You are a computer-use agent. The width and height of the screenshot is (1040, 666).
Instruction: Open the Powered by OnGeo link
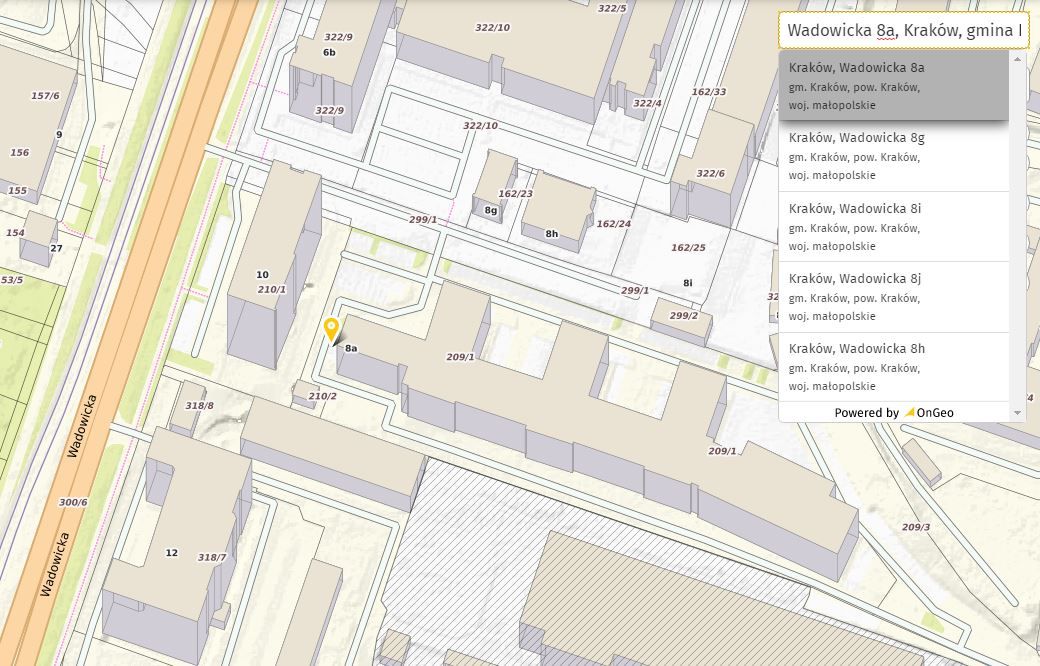click(x=893, y=412)
